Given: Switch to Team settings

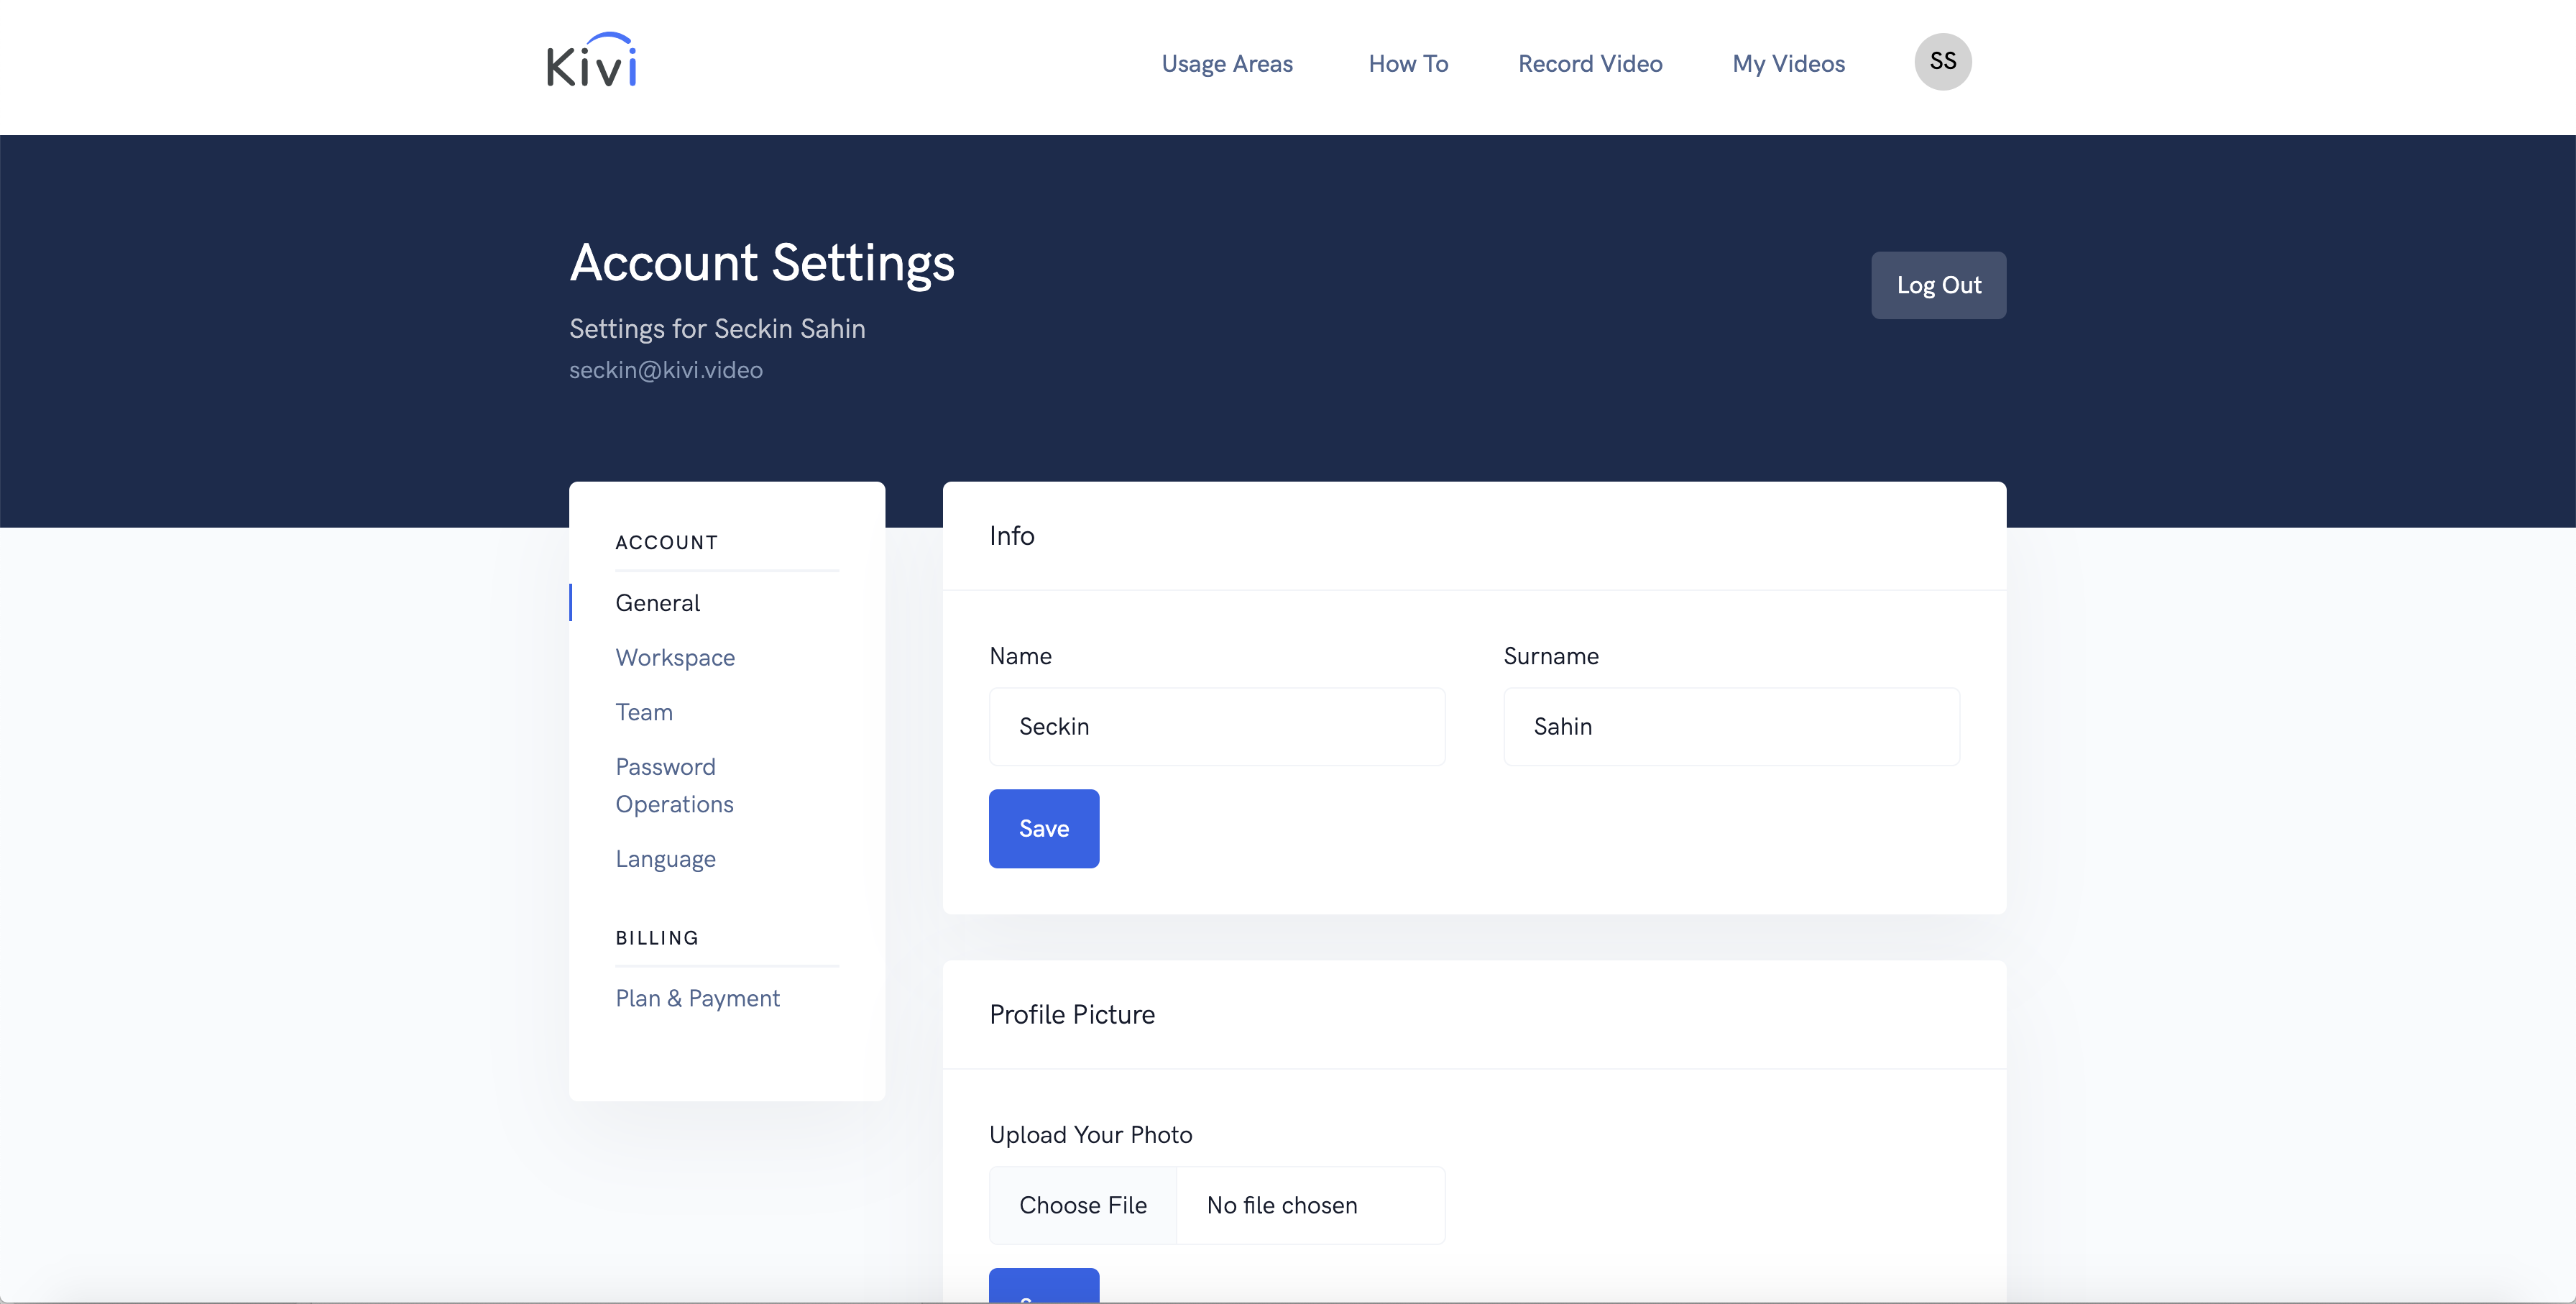Looking at the screenshot, I should [644, 712].
